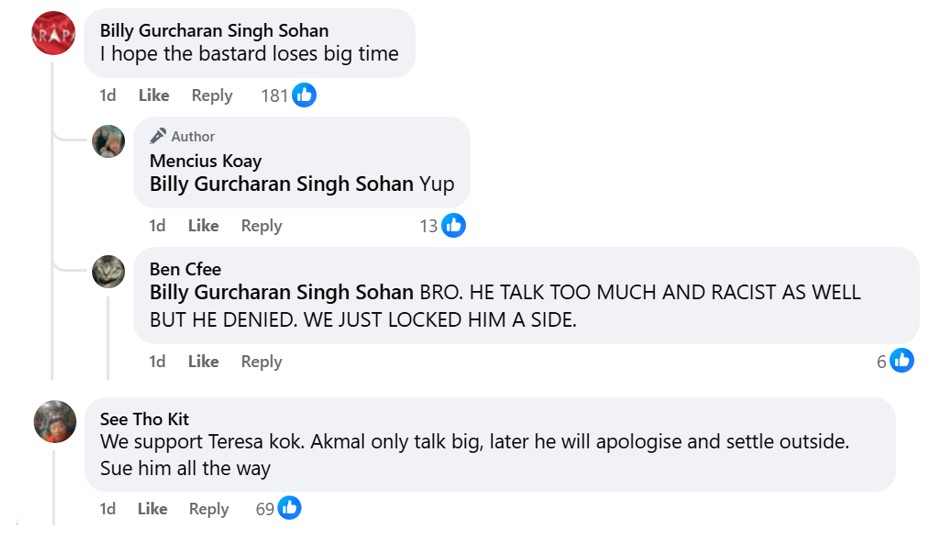Like Ben Cfee's reply
The image size is (937, 549).
(x=203, y=361)
